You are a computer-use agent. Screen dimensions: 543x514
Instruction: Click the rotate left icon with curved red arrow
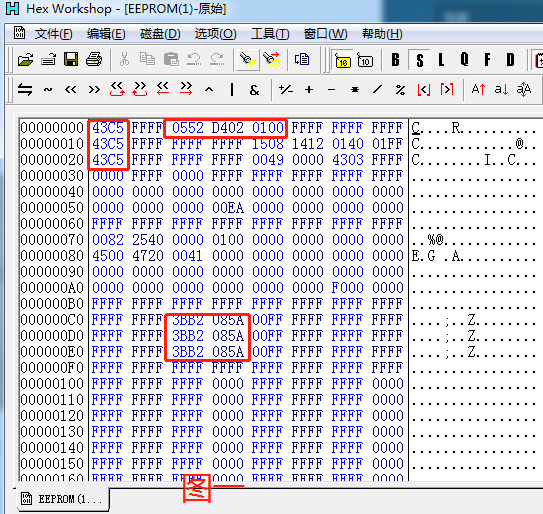(x=117, y=89)
